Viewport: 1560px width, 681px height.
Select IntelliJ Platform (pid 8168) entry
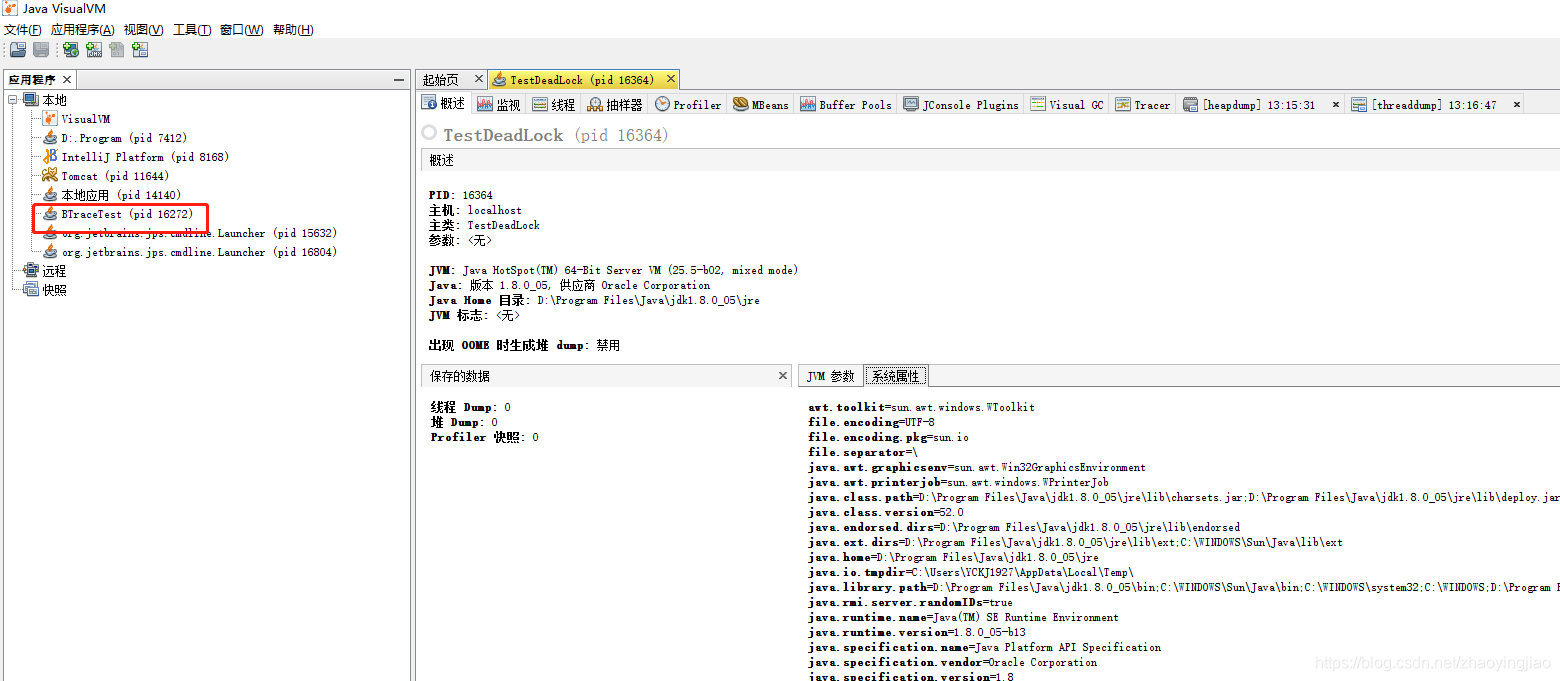click(145, 157)
